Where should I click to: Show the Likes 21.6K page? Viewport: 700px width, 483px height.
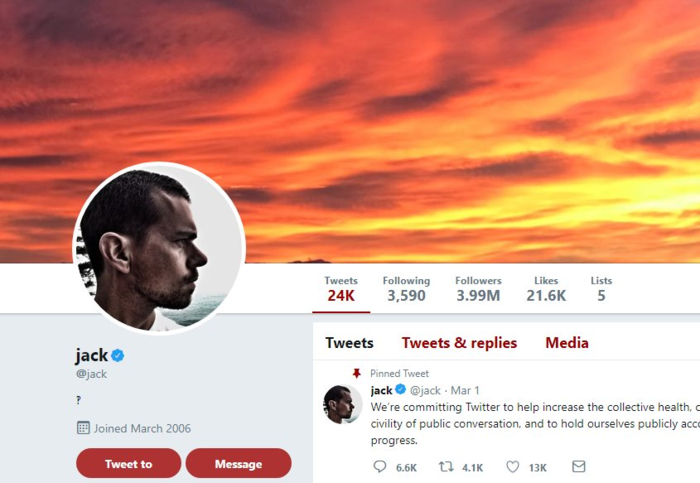click(546, 289)
